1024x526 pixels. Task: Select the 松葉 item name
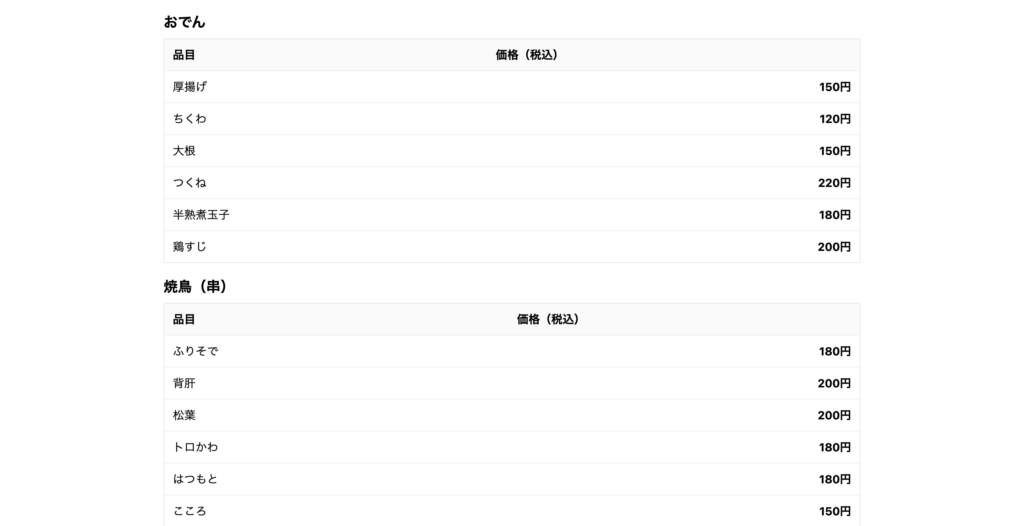click(x=184, y=416)
